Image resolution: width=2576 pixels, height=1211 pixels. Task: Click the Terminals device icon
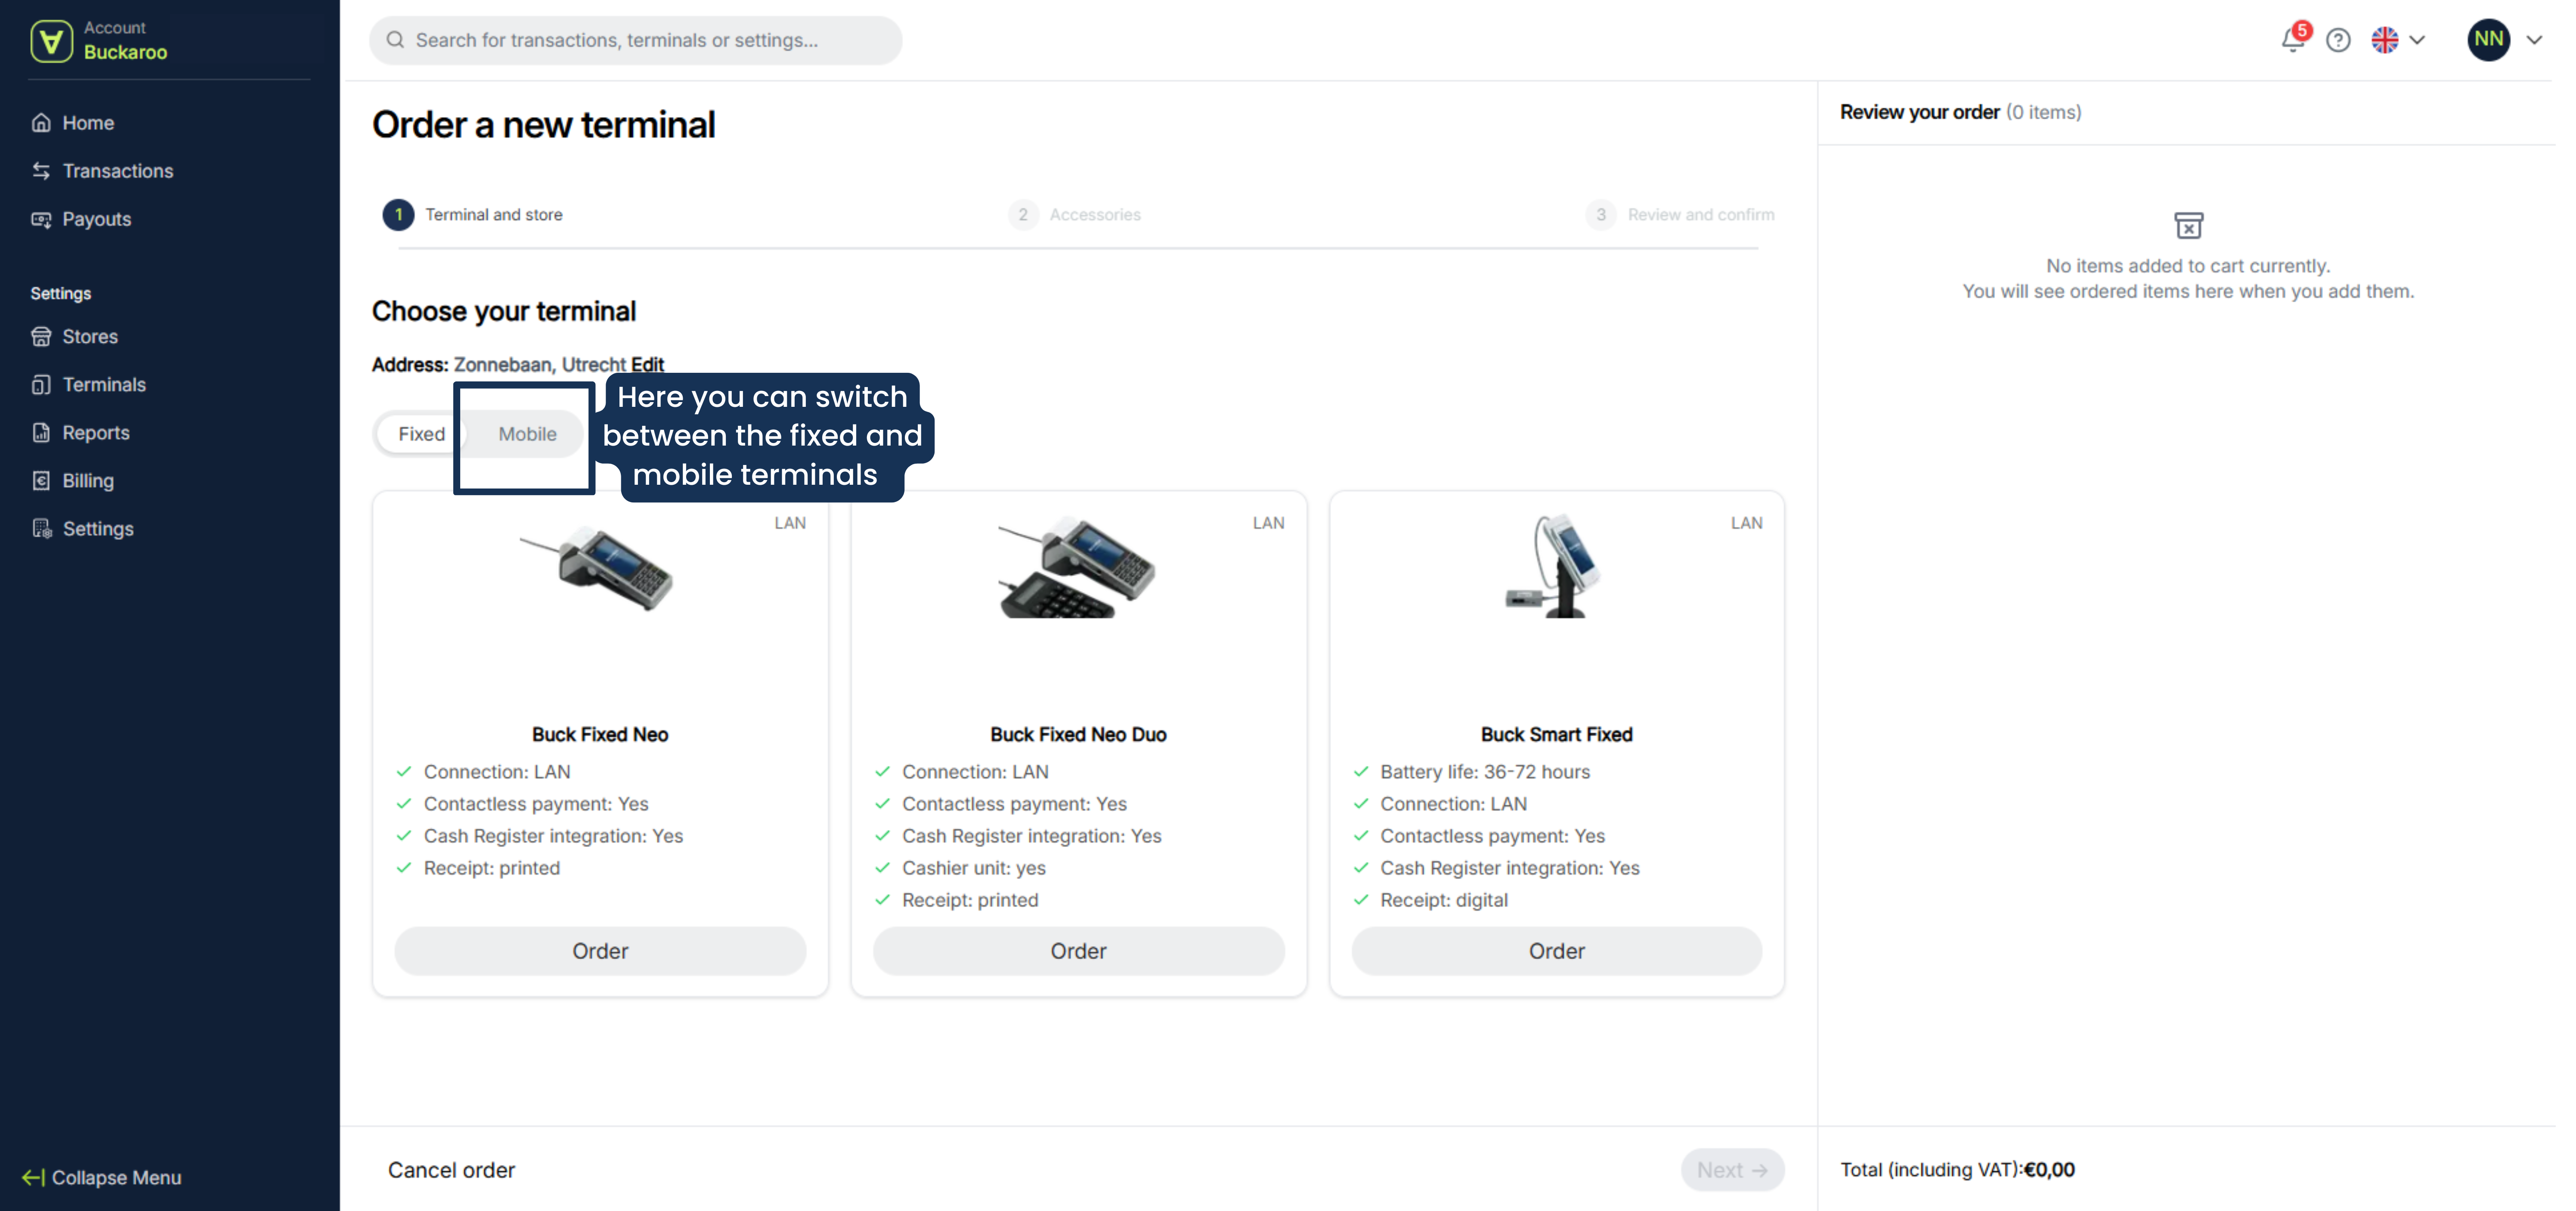point(41,385)
